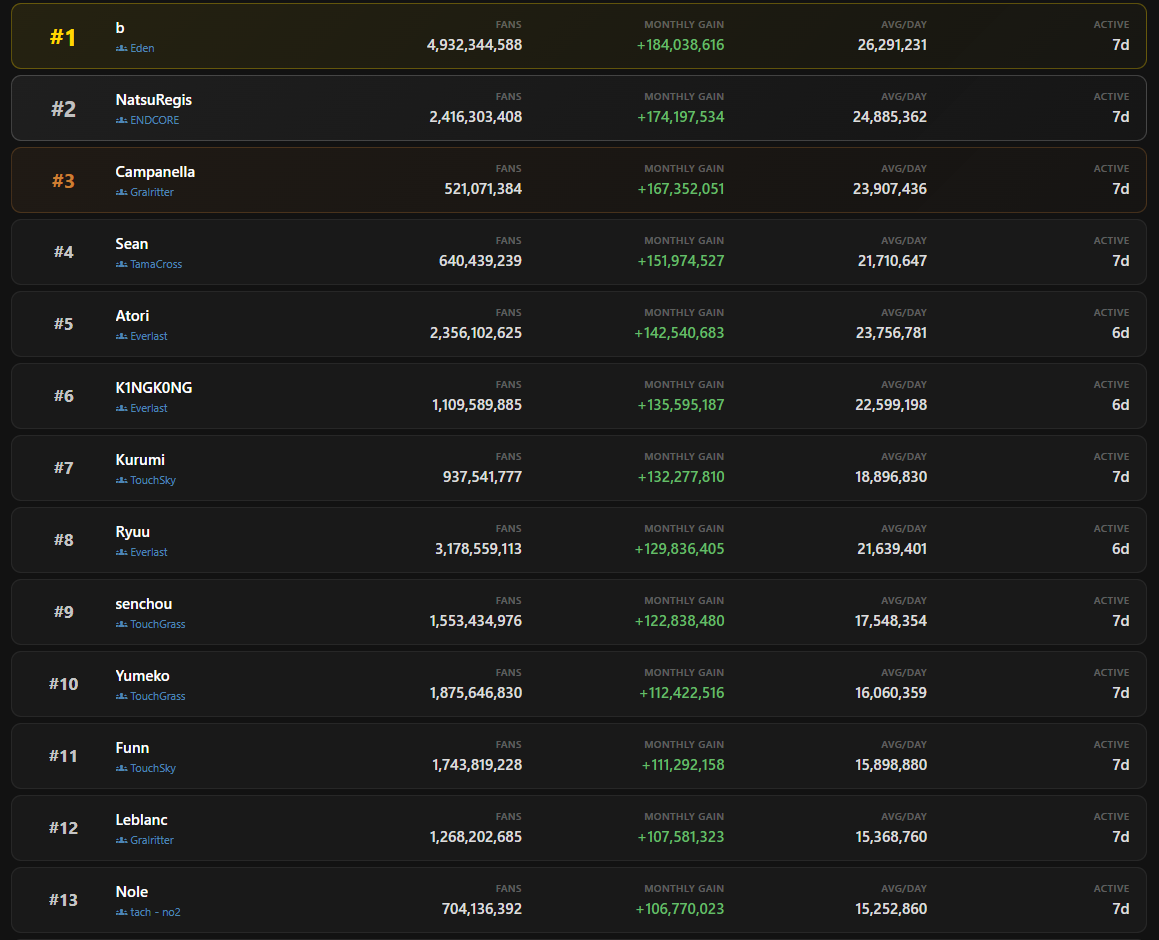The image size is (1159, 940).
Task: Click the group icon under Leblanc
Action: (121, 840)
